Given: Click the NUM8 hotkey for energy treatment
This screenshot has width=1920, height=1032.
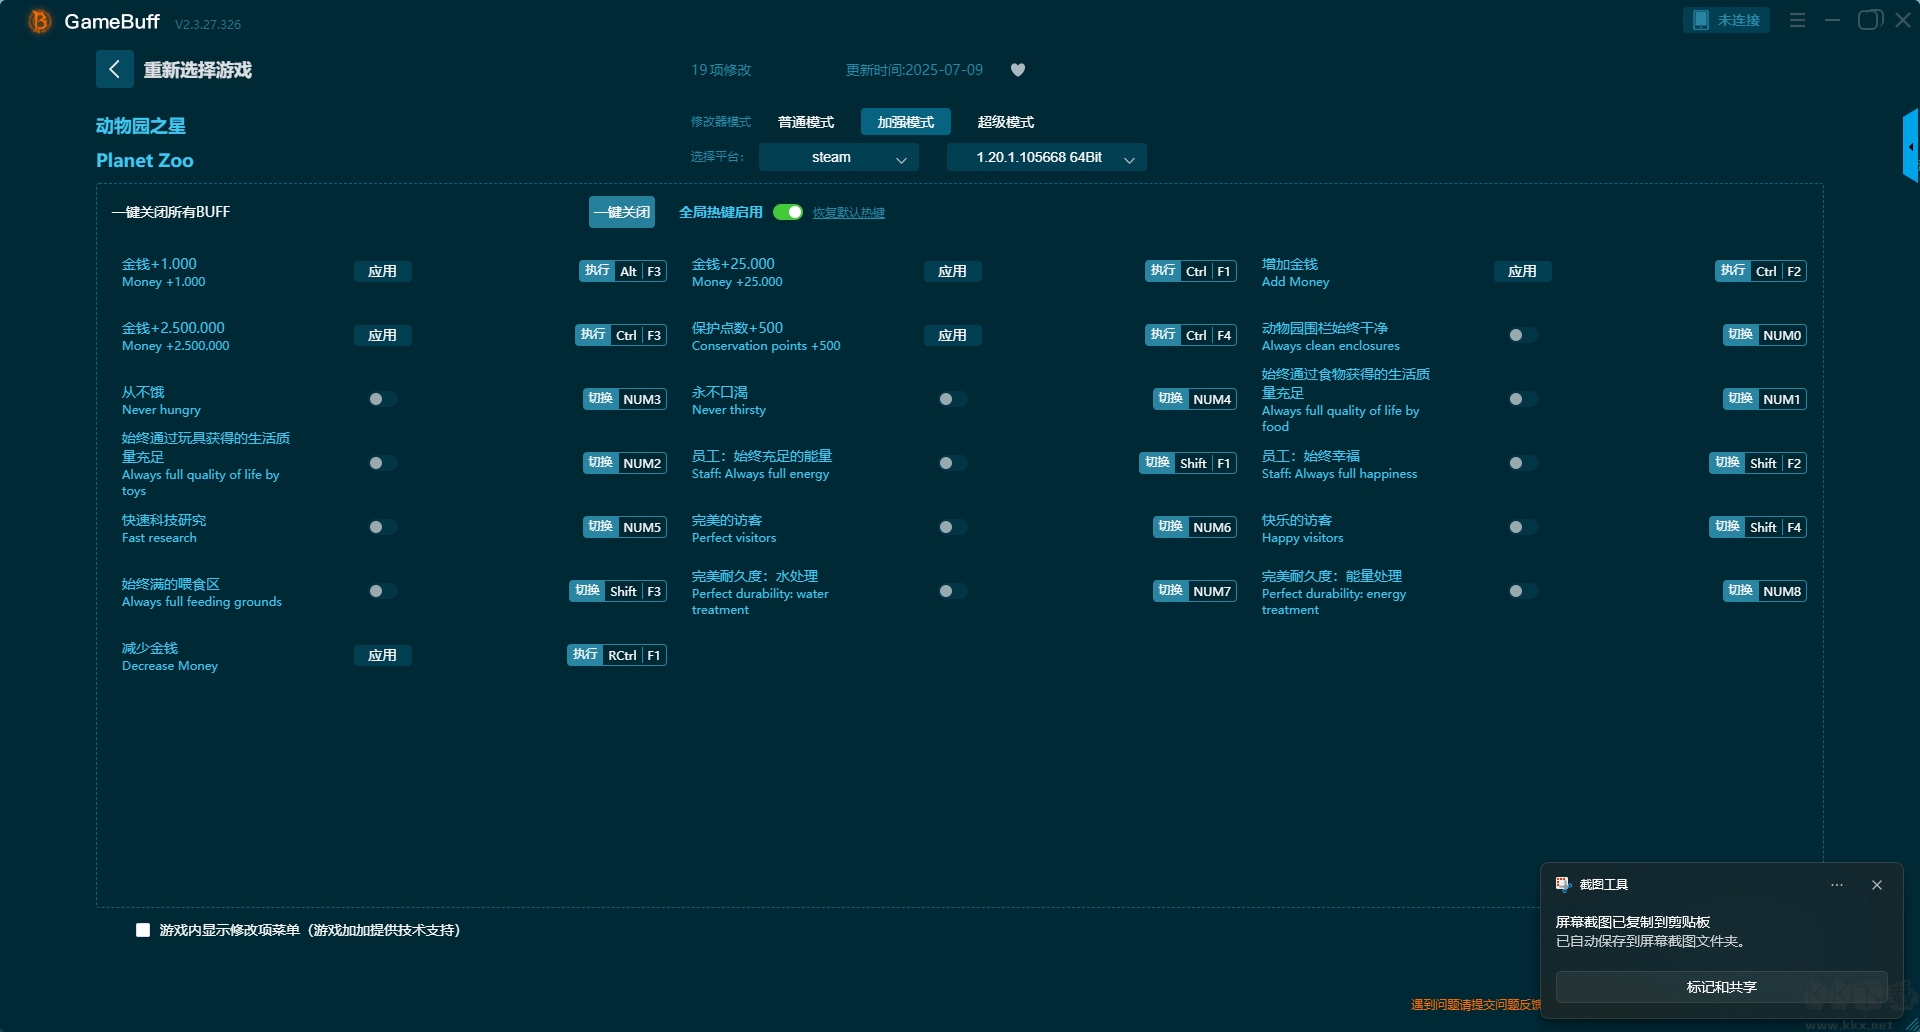Looking at the screenshot, I should click(1764, 591).
